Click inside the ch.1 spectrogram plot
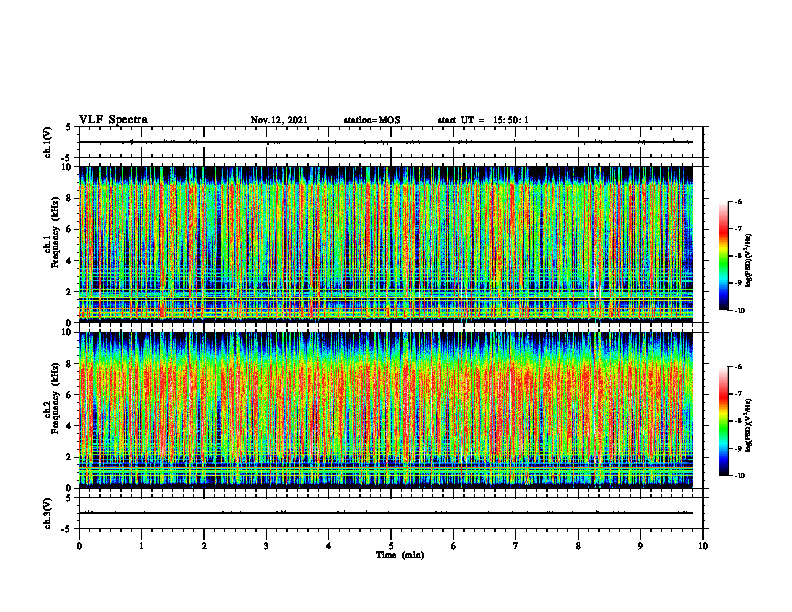This screenshot has height=612, width=792. (x=386, y=244)
